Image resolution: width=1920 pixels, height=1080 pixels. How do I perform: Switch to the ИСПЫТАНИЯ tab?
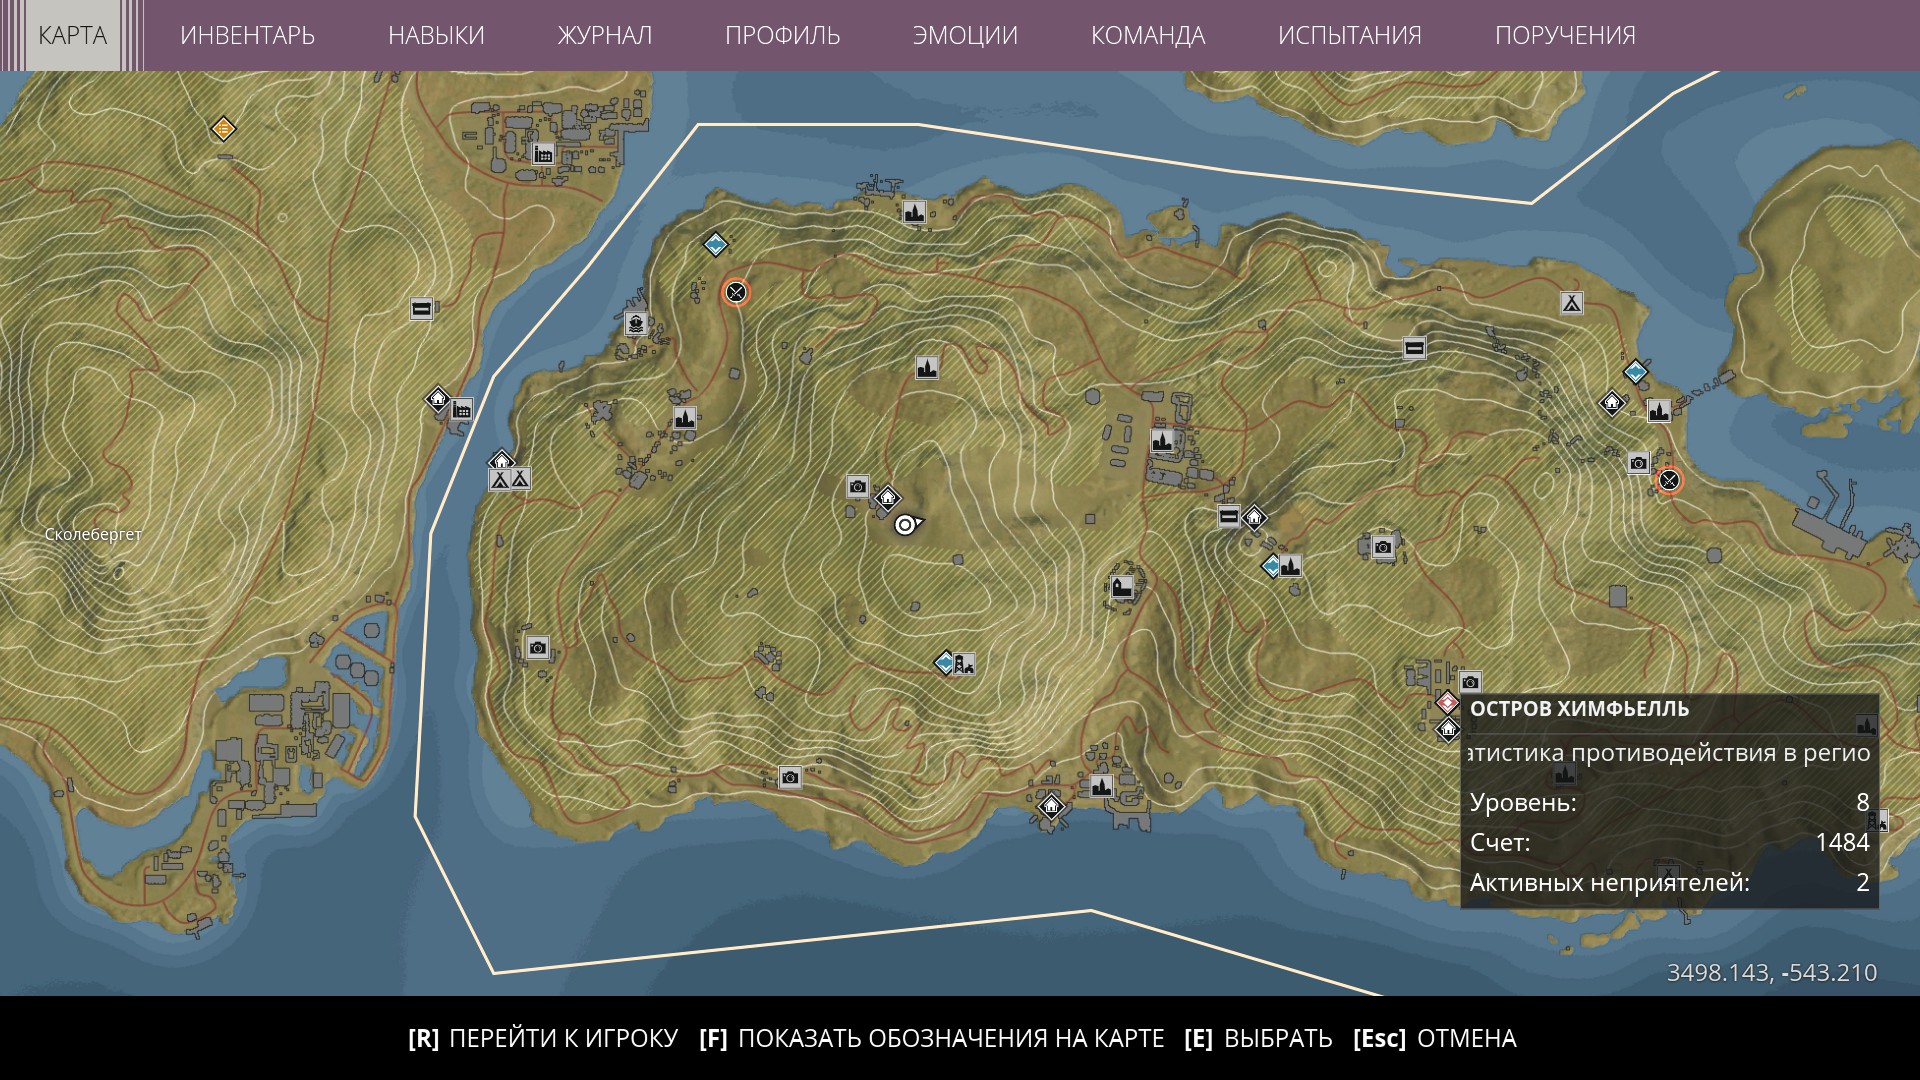1350,35
